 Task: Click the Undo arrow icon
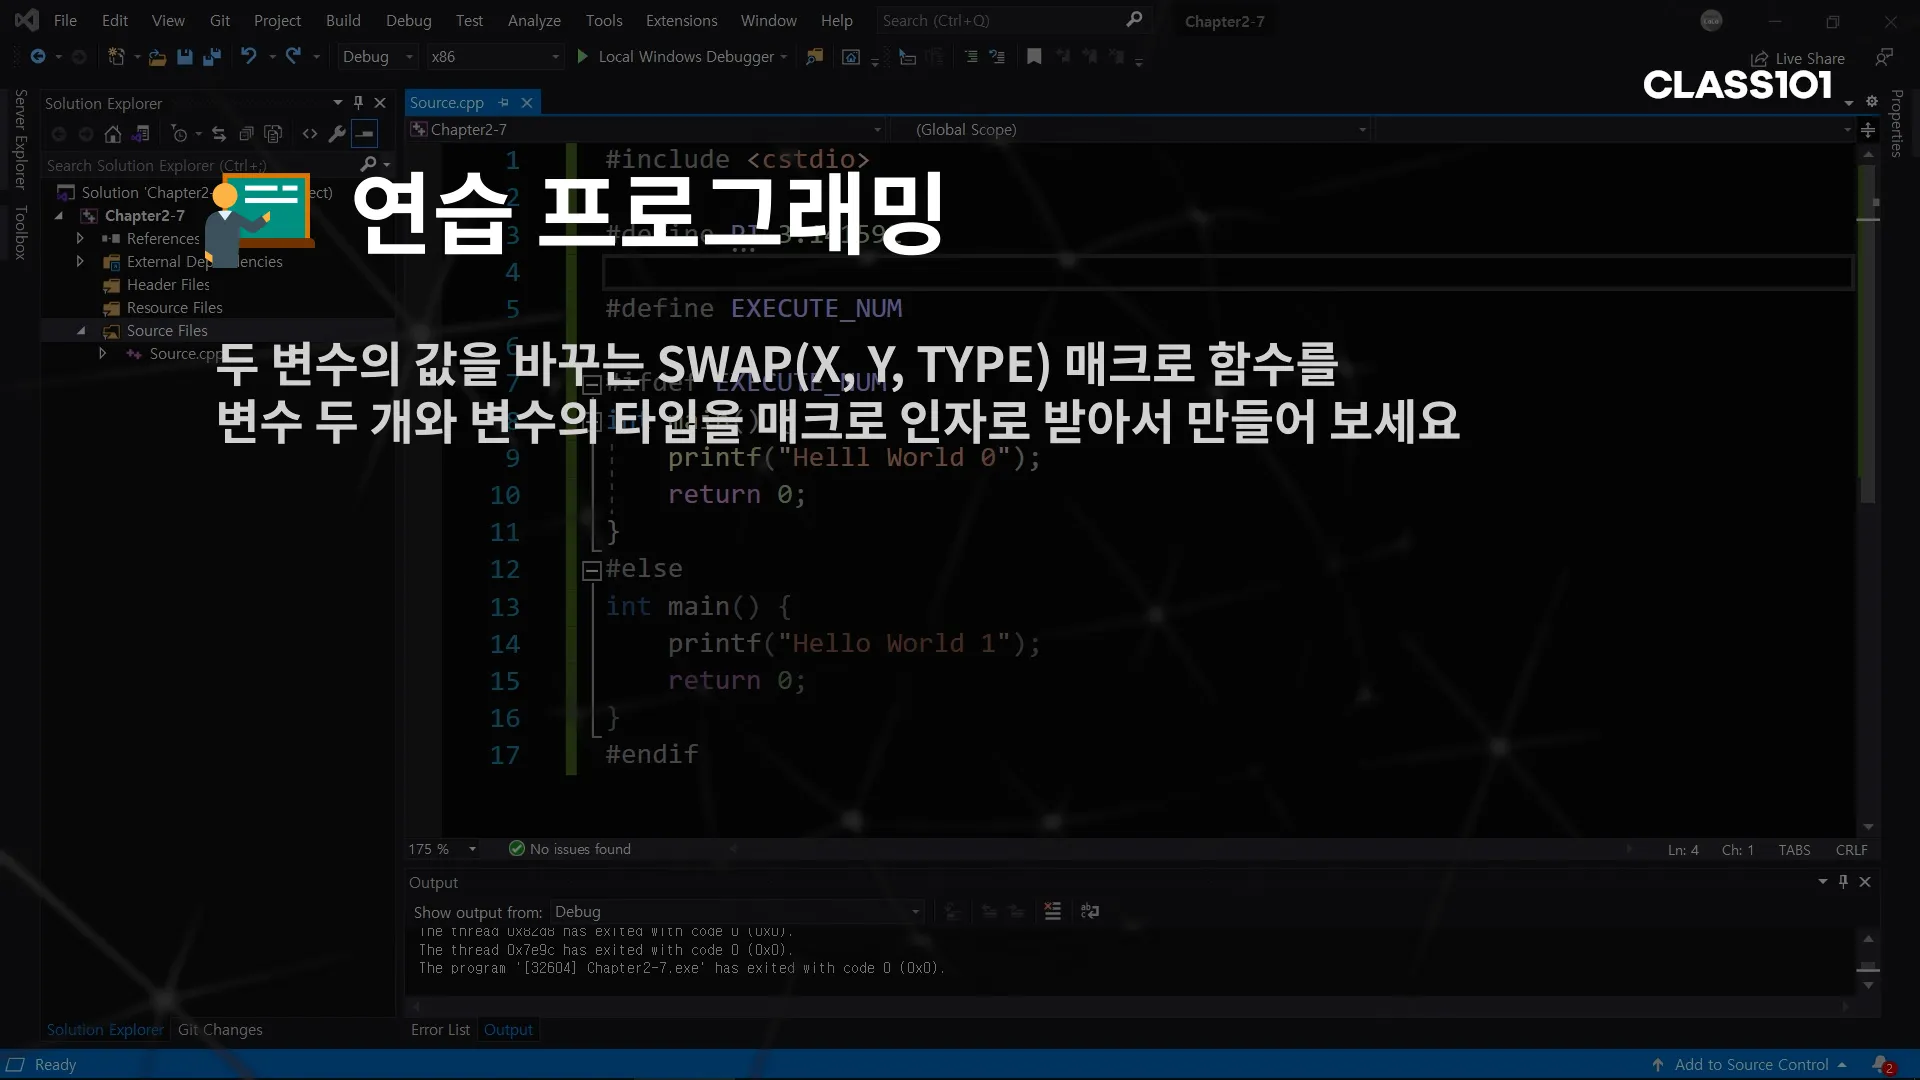tap(249, 57)
